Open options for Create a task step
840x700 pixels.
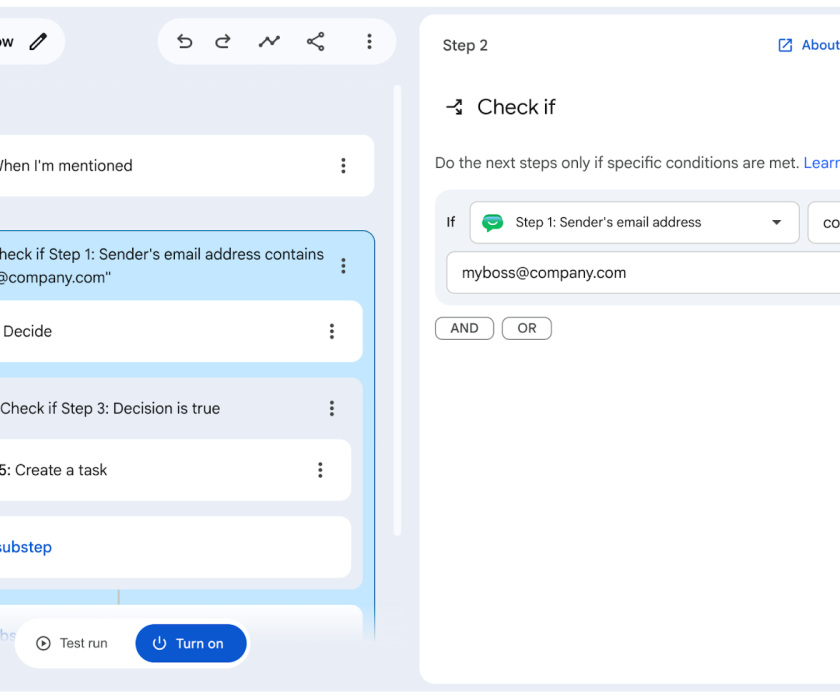[320, 470]
